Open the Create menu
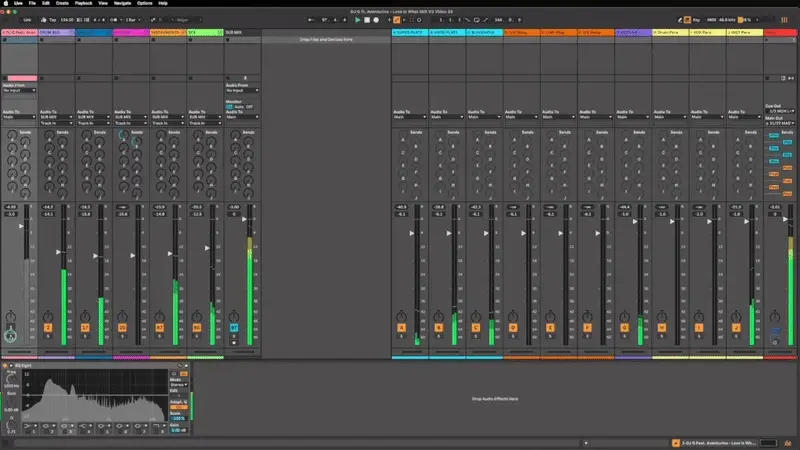 (x=62, y=3)
